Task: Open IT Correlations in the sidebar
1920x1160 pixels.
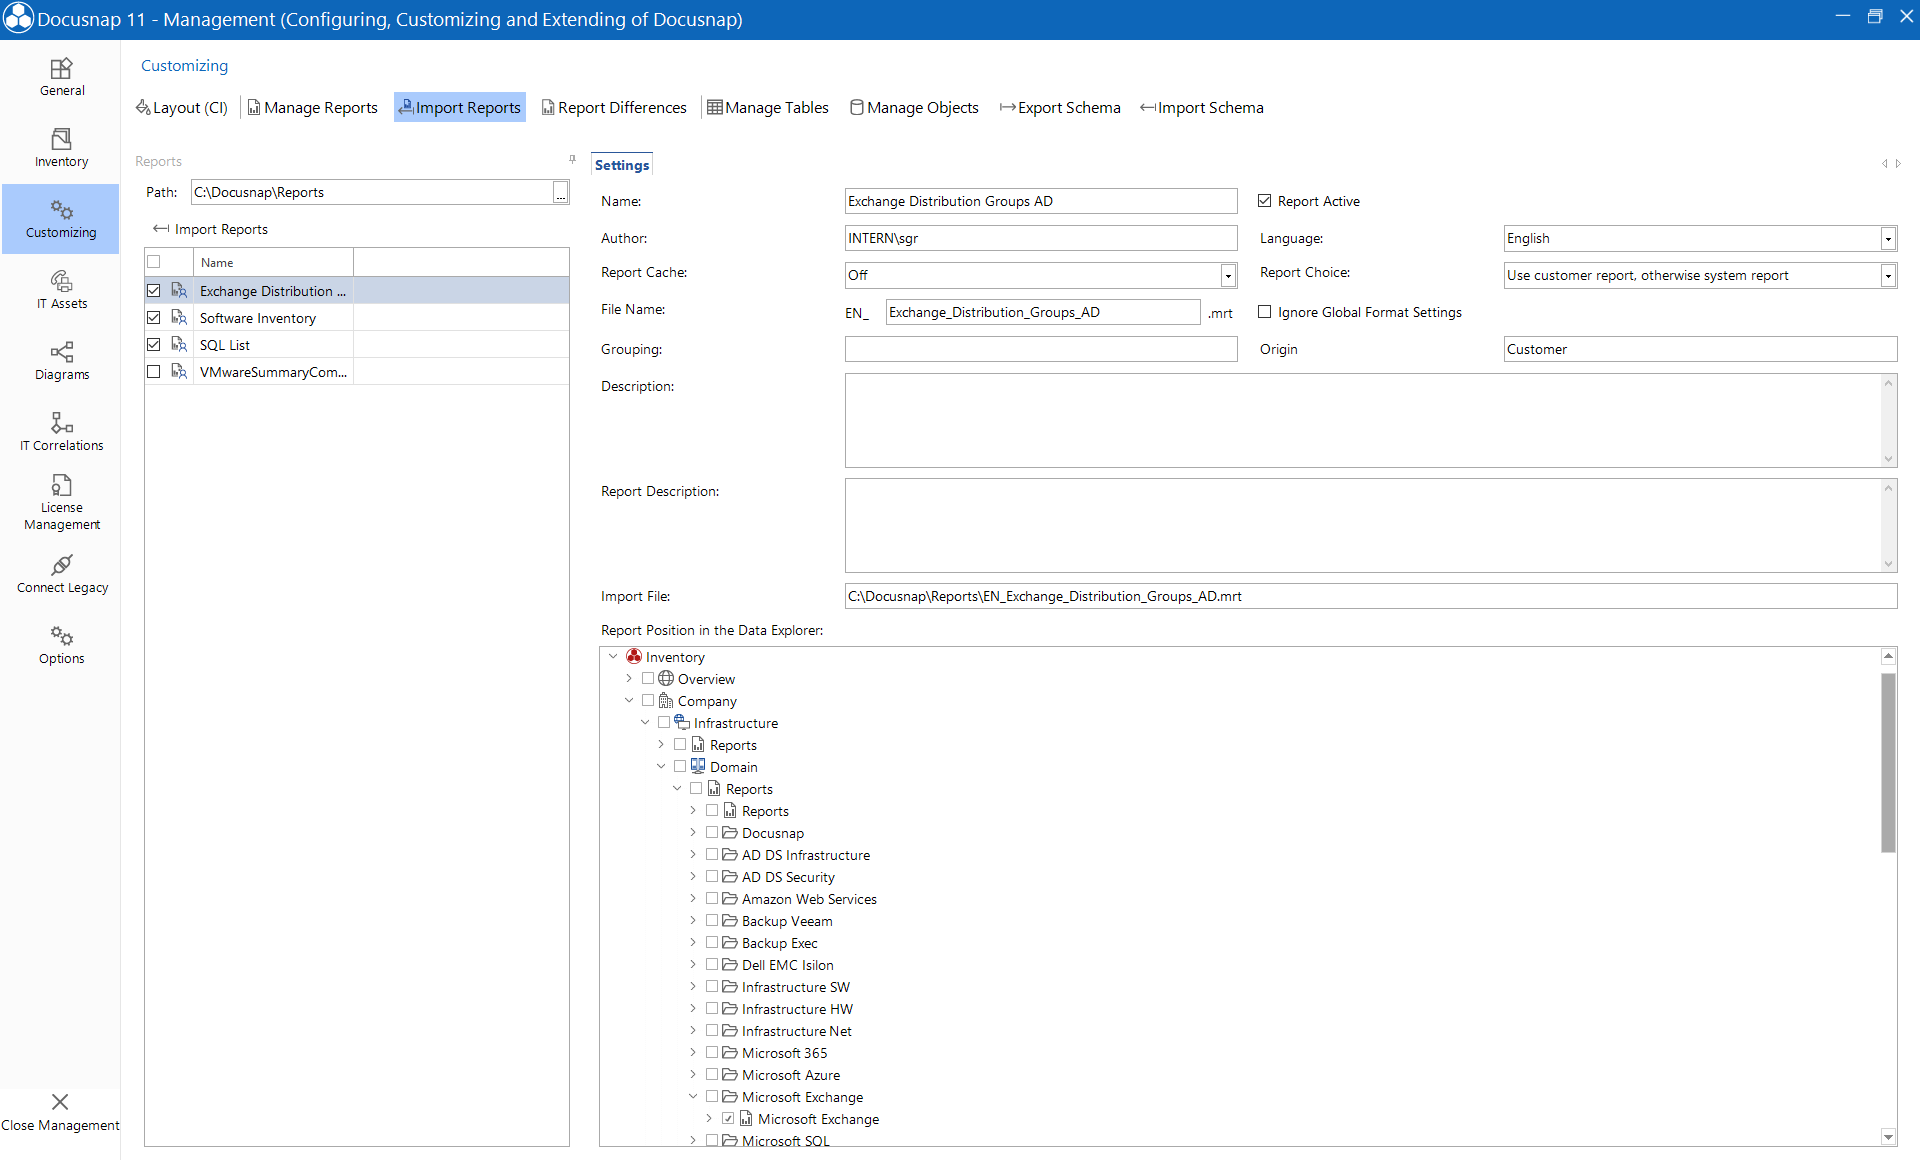Action: coord(61,431)
